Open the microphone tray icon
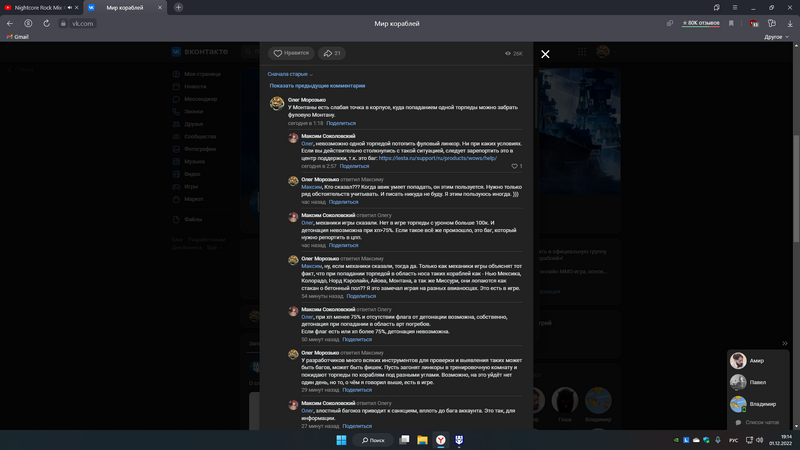The height and width of the screenshot is (450, 800). point(717,440)
